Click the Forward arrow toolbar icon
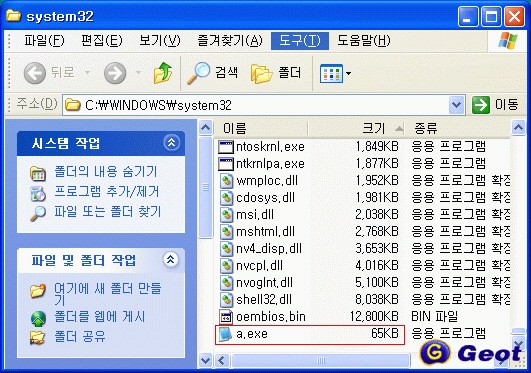The image size is (531, 373). 115,73
